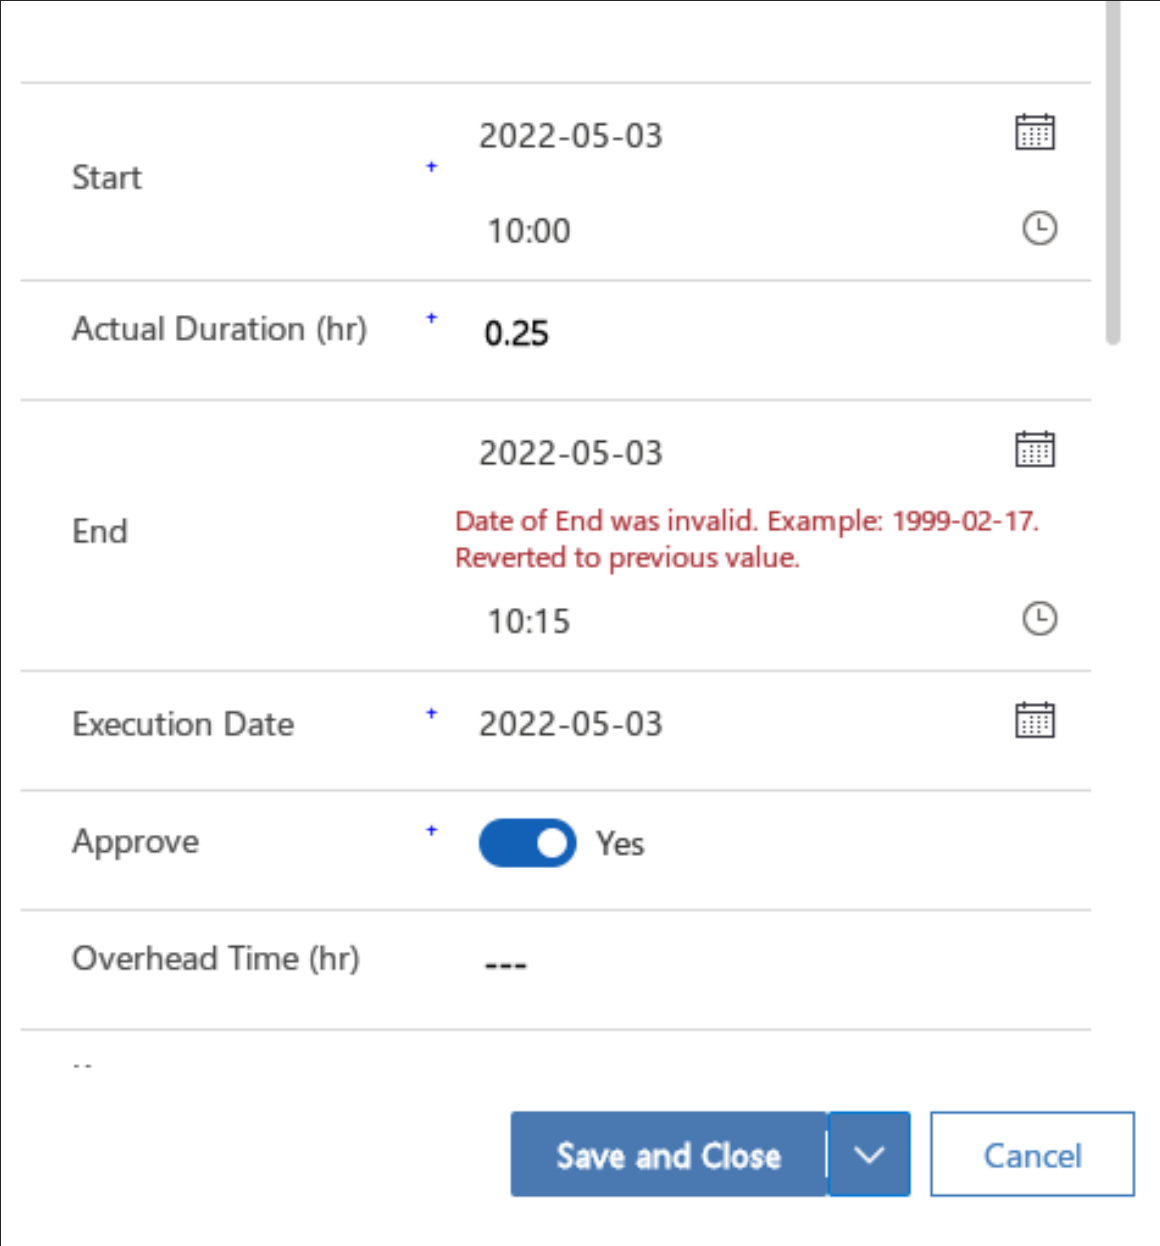1160x1246 pixels.
Task: Open the Start time clock picker
Action: (x=1038, y=228)
